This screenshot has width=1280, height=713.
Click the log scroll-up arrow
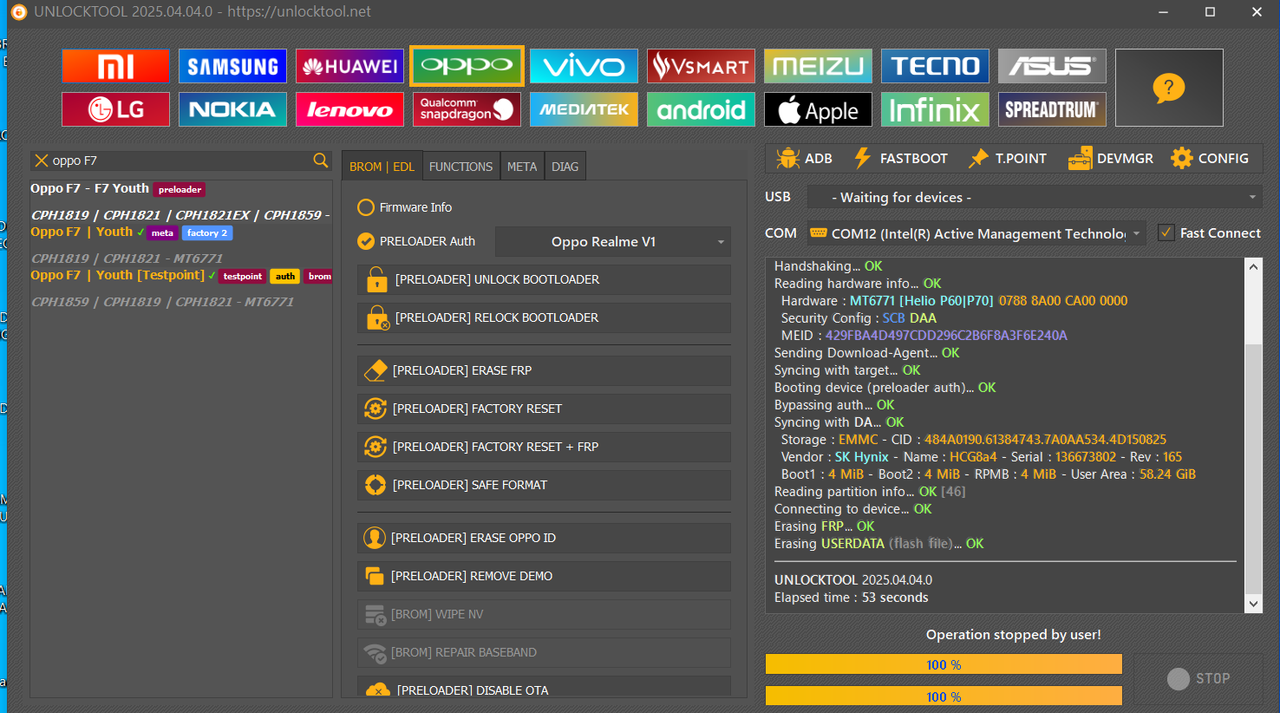(x=1253, y=267)
